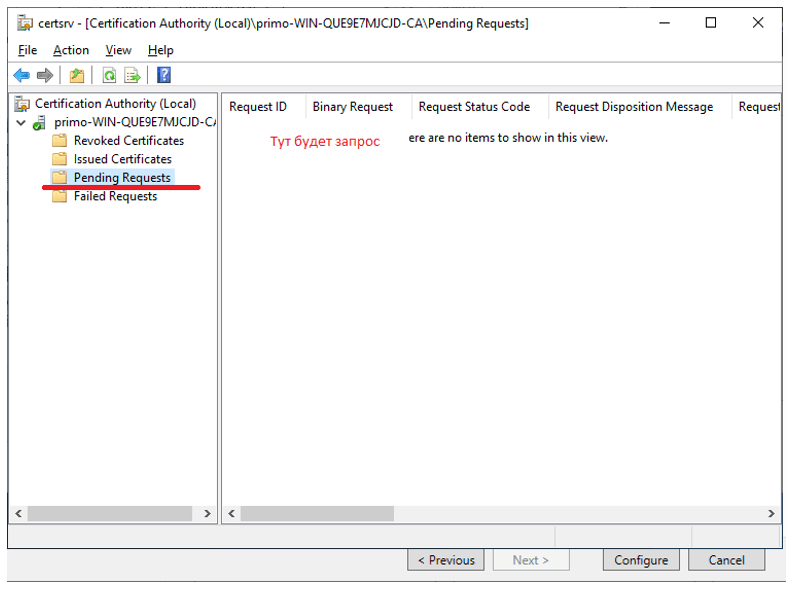Open the File menu
The height and width of the screenshot is (592, 795).
point(28,50)
